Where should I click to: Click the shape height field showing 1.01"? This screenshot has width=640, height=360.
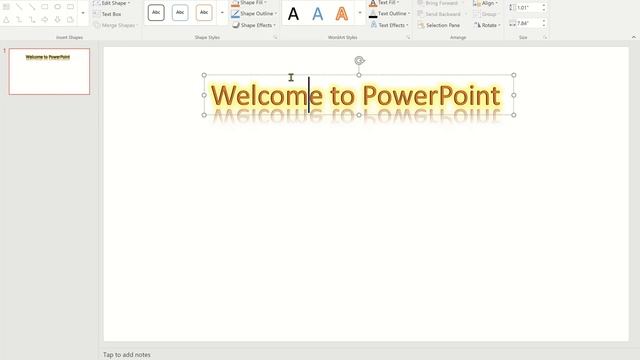tap(528, 8)
